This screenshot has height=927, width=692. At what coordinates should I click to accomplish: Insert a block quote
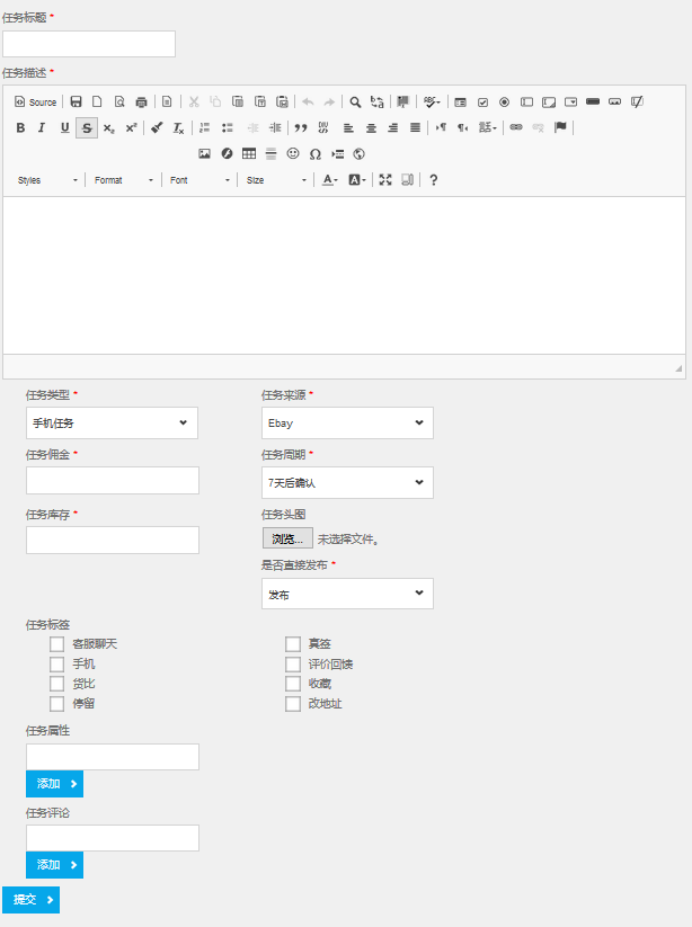(x=301, y=128)
